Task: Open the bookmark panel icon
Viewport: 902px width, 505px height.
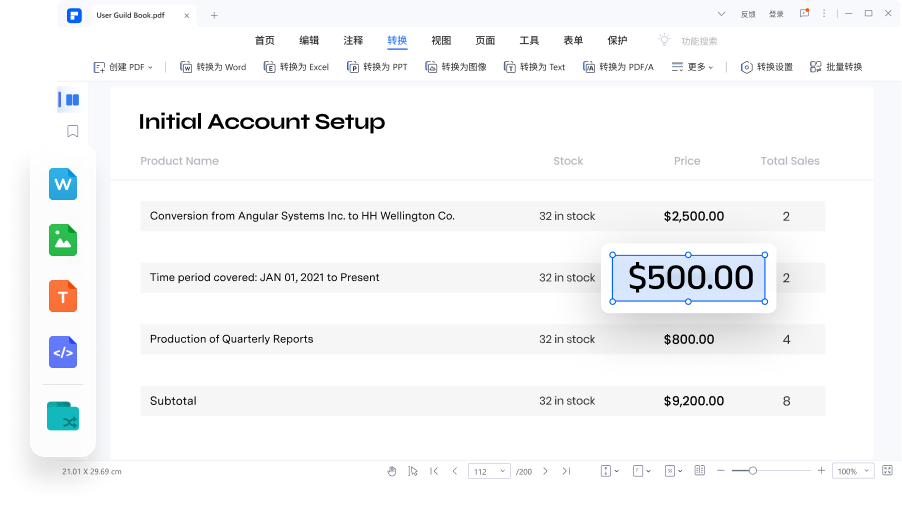Action: (x=72, y=131)
